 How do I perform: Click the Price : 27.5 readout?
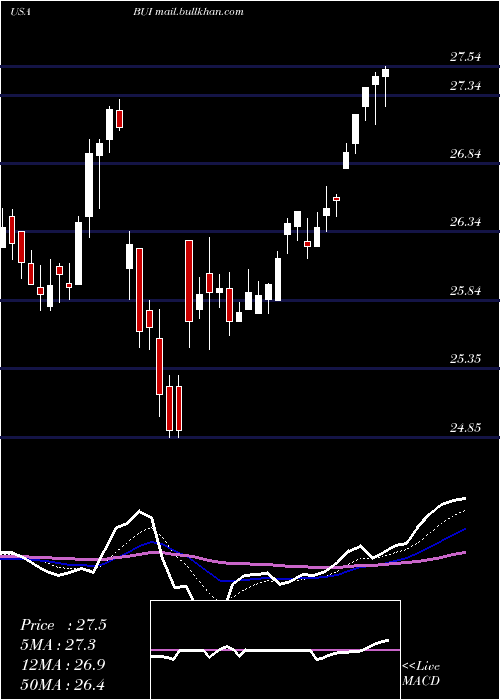click(x=63, y=625)
